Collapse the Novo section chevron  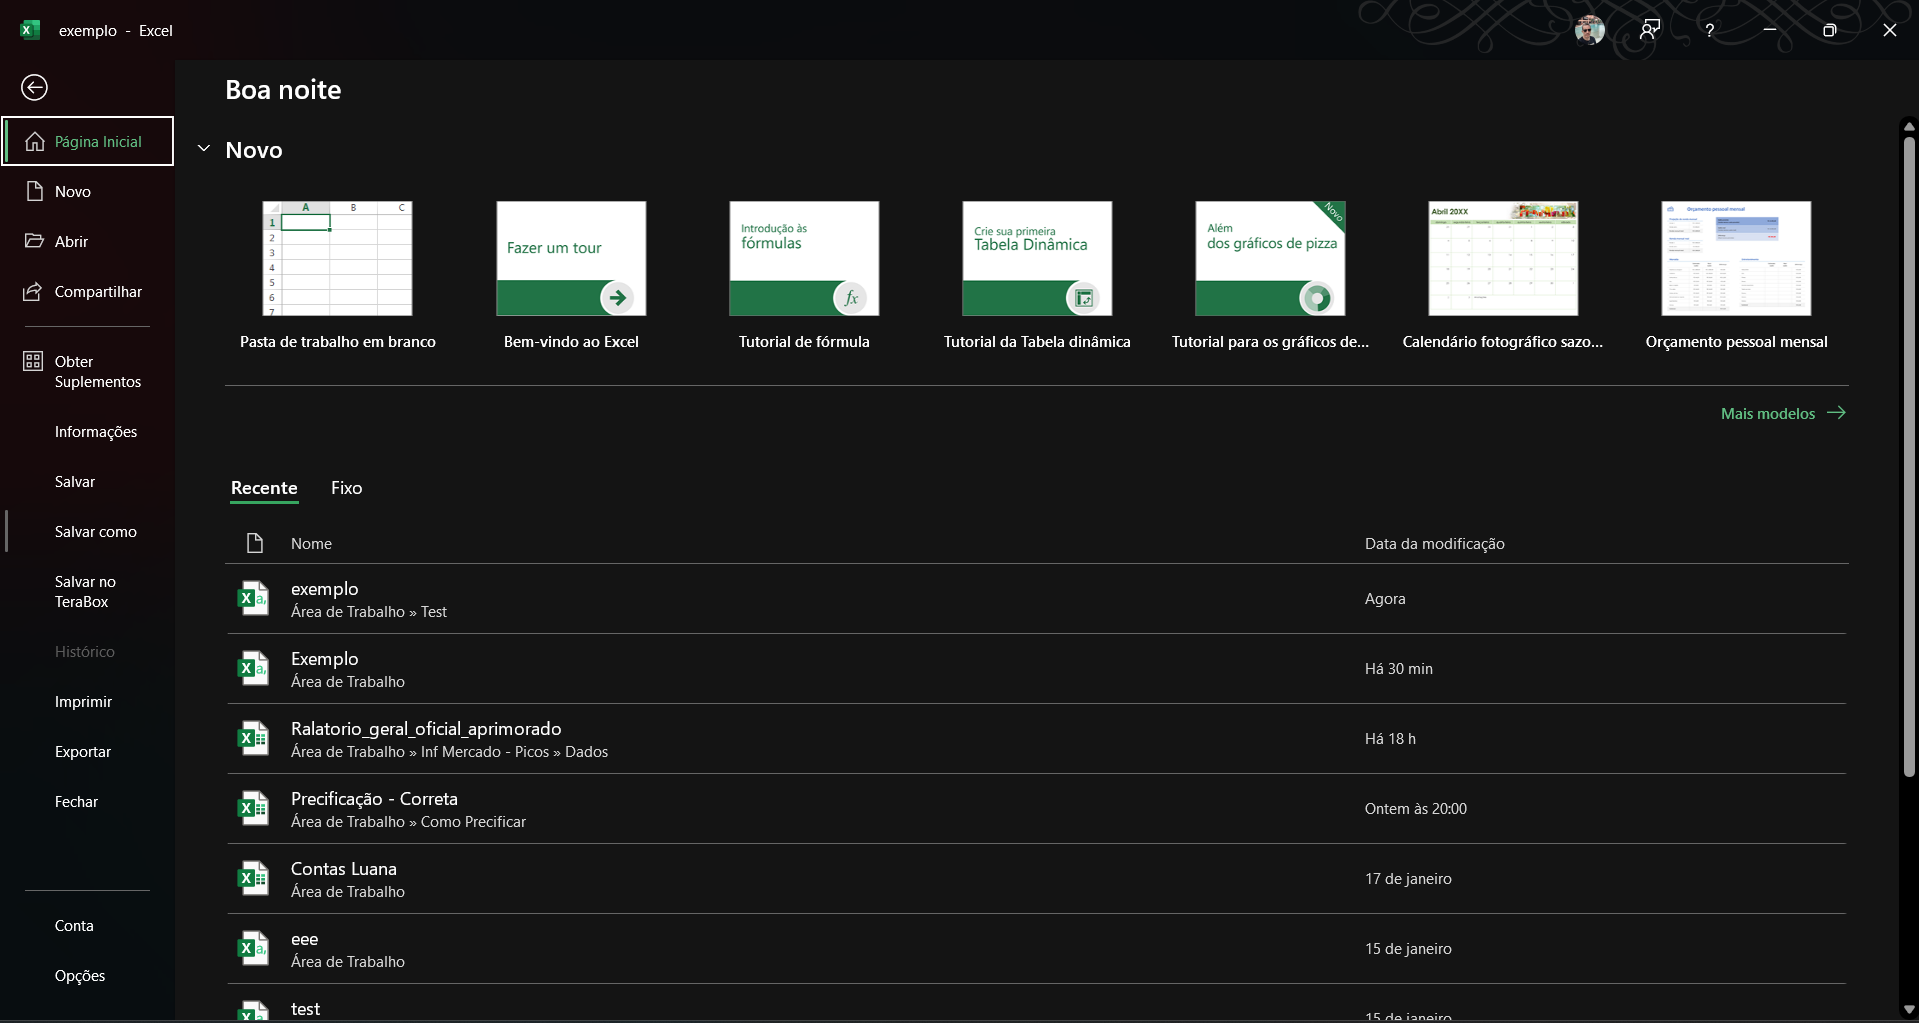[x=204, y=149]
